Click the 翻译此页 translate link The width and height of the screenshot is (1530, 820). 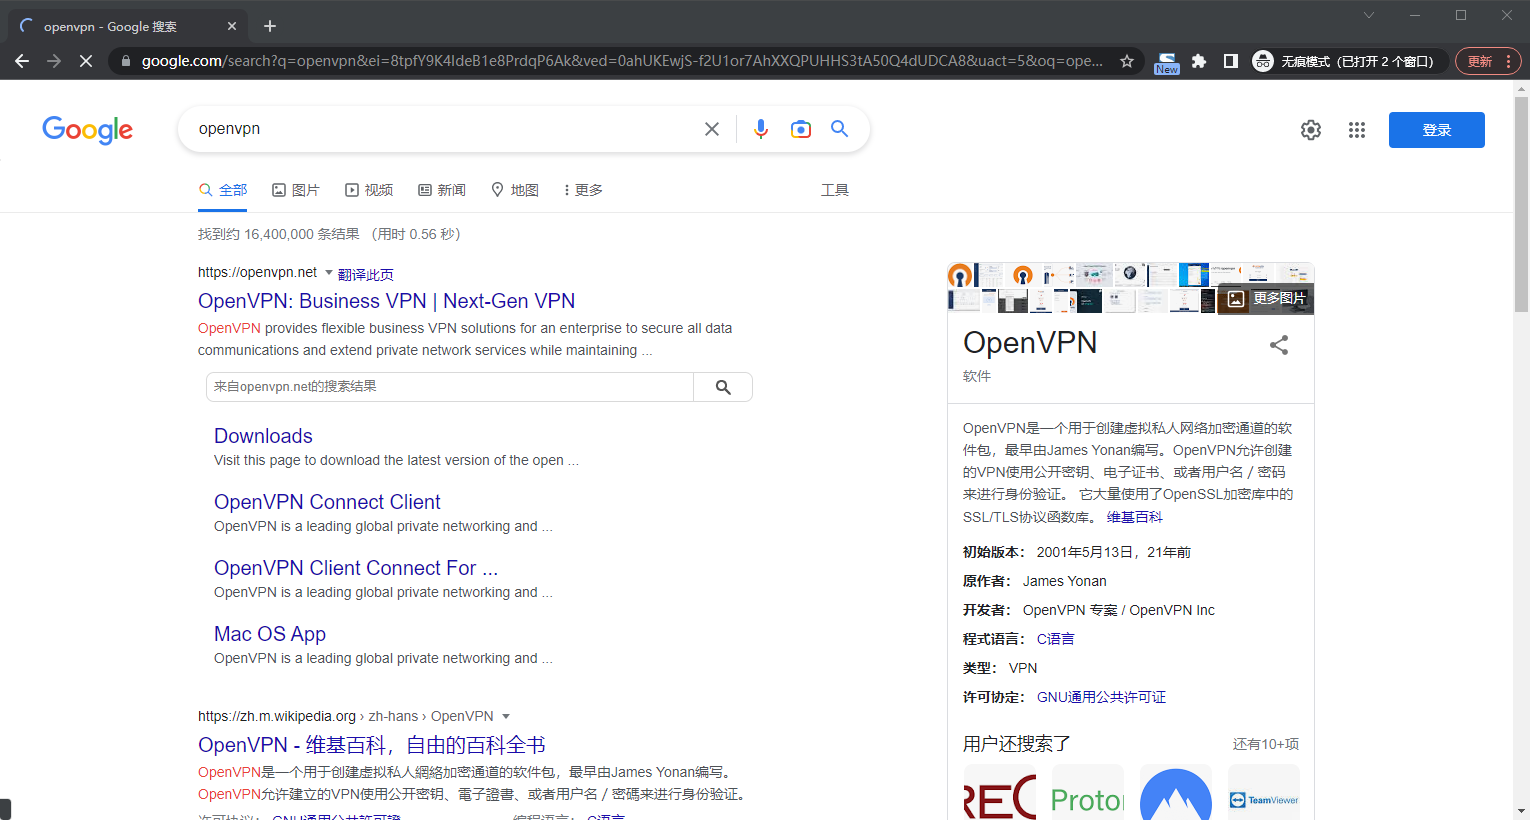point(366,274)
